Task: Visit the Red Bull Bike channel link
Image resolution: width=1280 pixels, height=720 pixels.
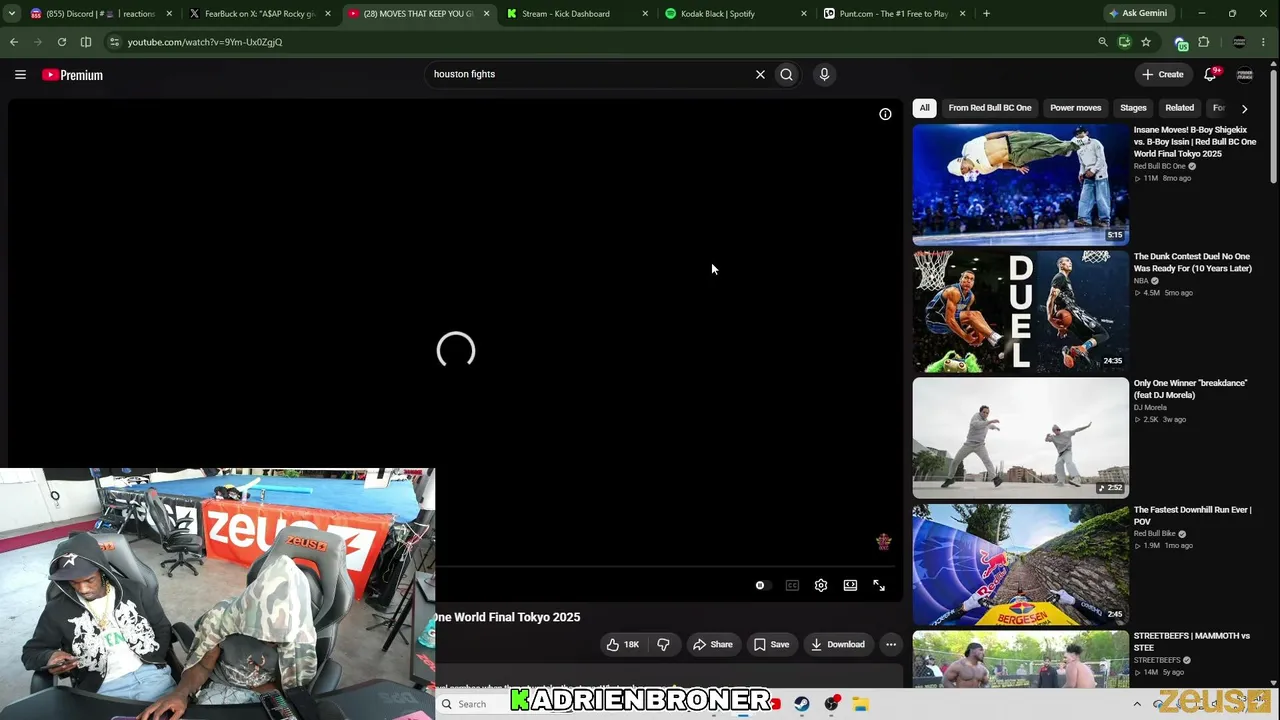Action: pyautogui.click(x=1155, y=534)
